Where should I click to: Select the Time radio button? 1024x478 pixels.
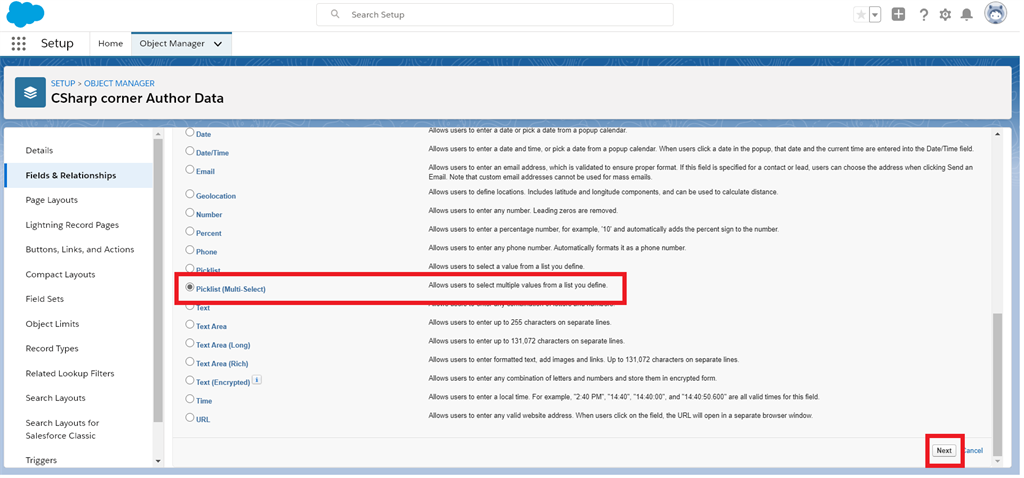point(190,399)
